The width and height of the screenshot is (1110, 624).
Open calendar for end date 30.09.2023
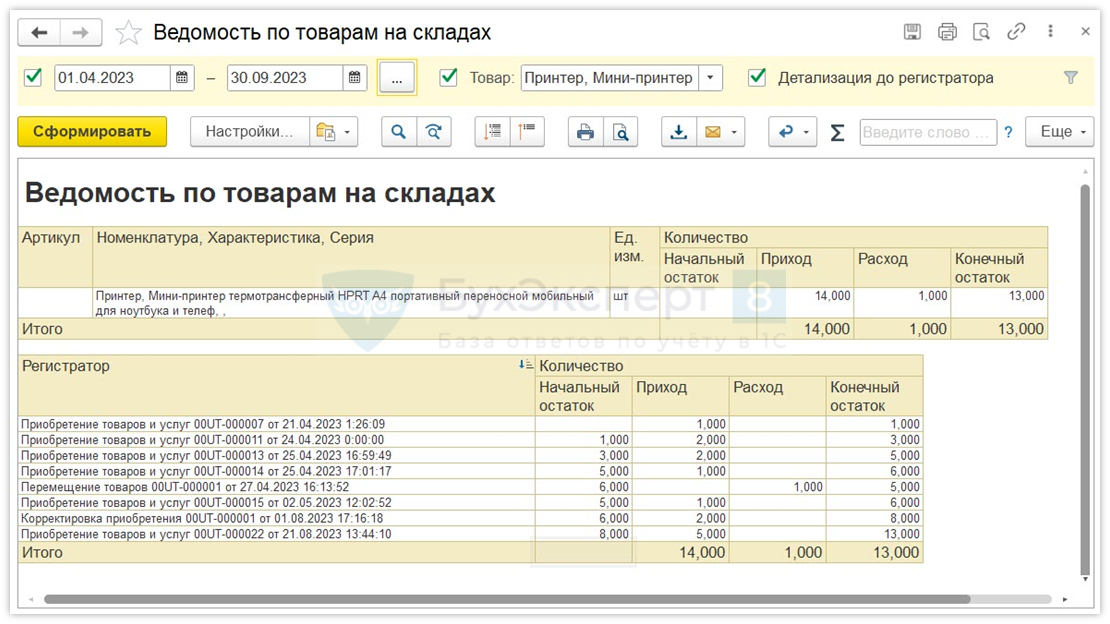coord(355,78)
